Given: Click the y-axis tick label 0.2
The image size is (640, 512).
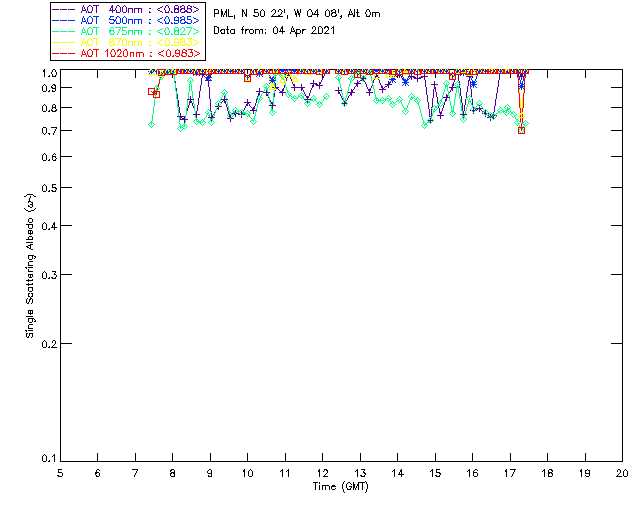Looking at the screenshot, I should [x=49, y=344].
